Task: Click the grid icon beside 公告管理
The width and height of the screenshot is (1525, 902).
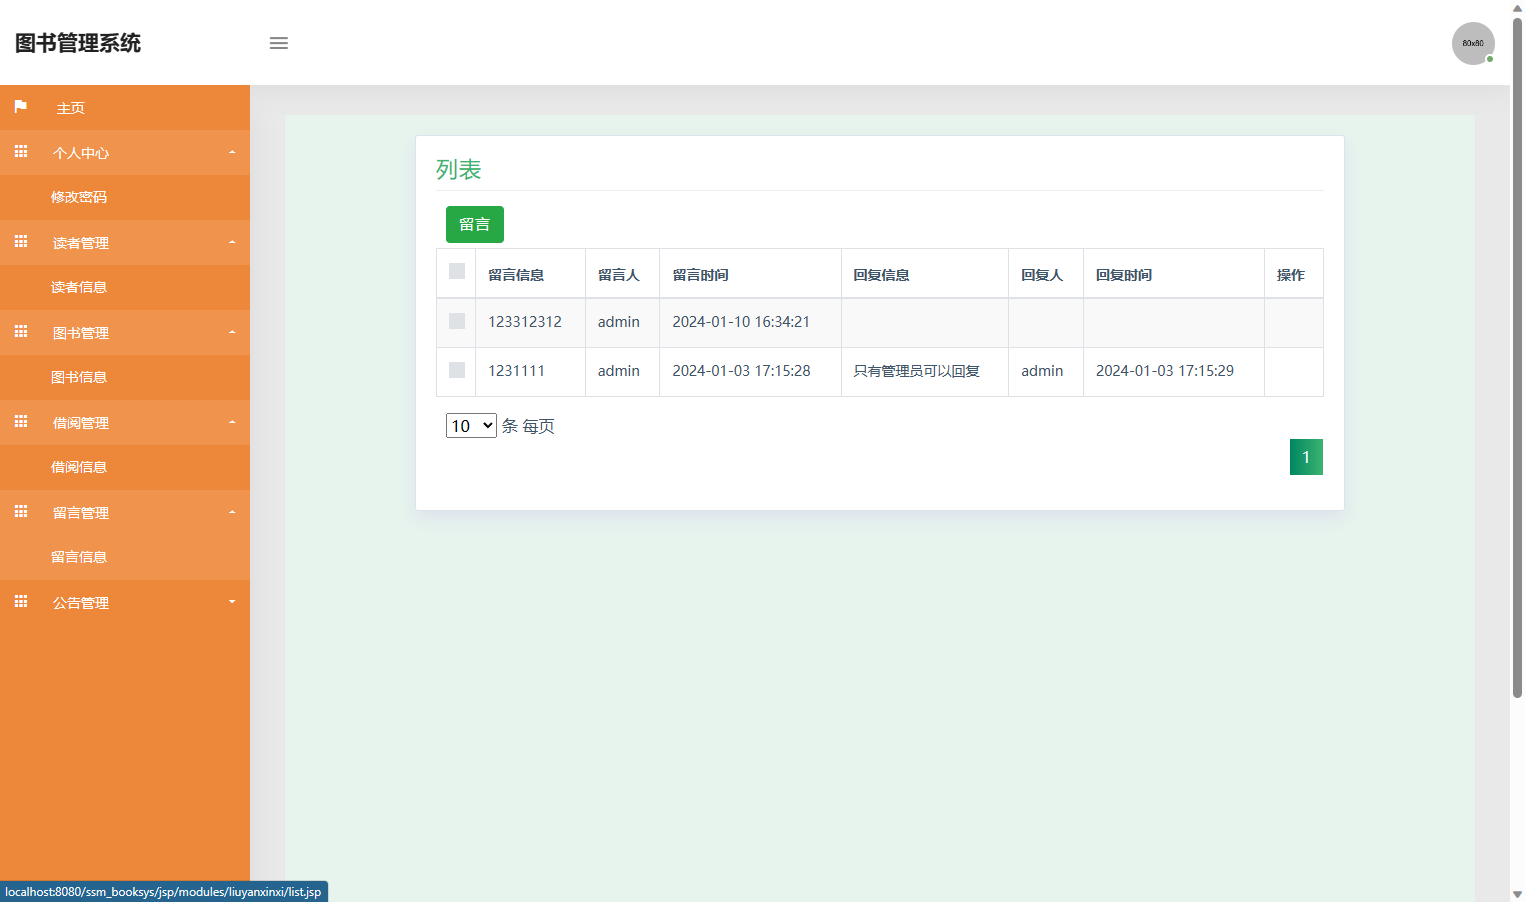Action: (21, 602)
